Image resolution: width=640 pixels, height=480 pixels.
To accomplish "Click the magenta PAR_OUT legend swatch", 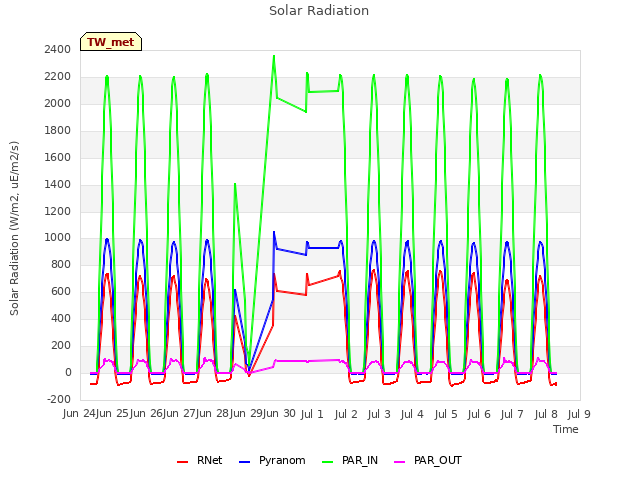I will click(400, 462).
